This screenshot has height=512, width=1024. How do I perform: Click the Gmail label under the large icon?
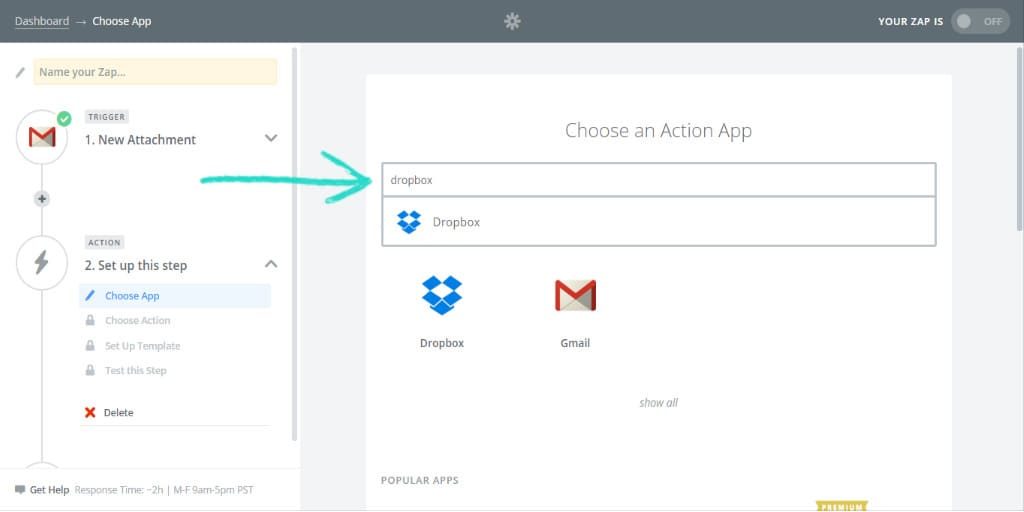click(x=575, y=343)
